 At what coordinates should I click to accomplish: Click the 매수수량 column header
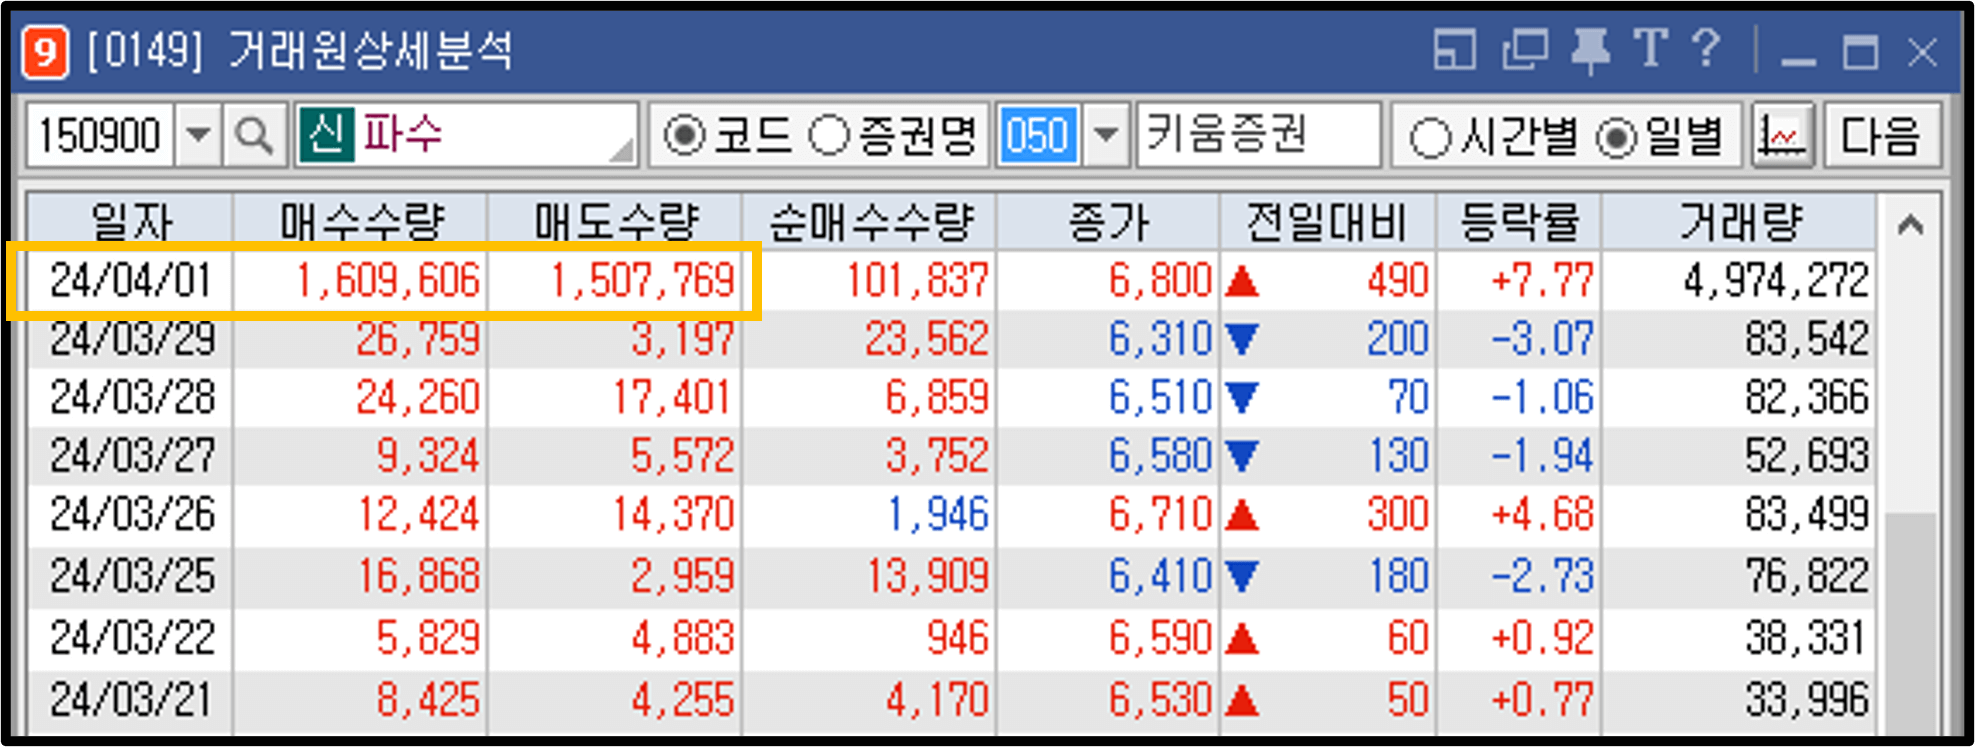click(361, 222)
